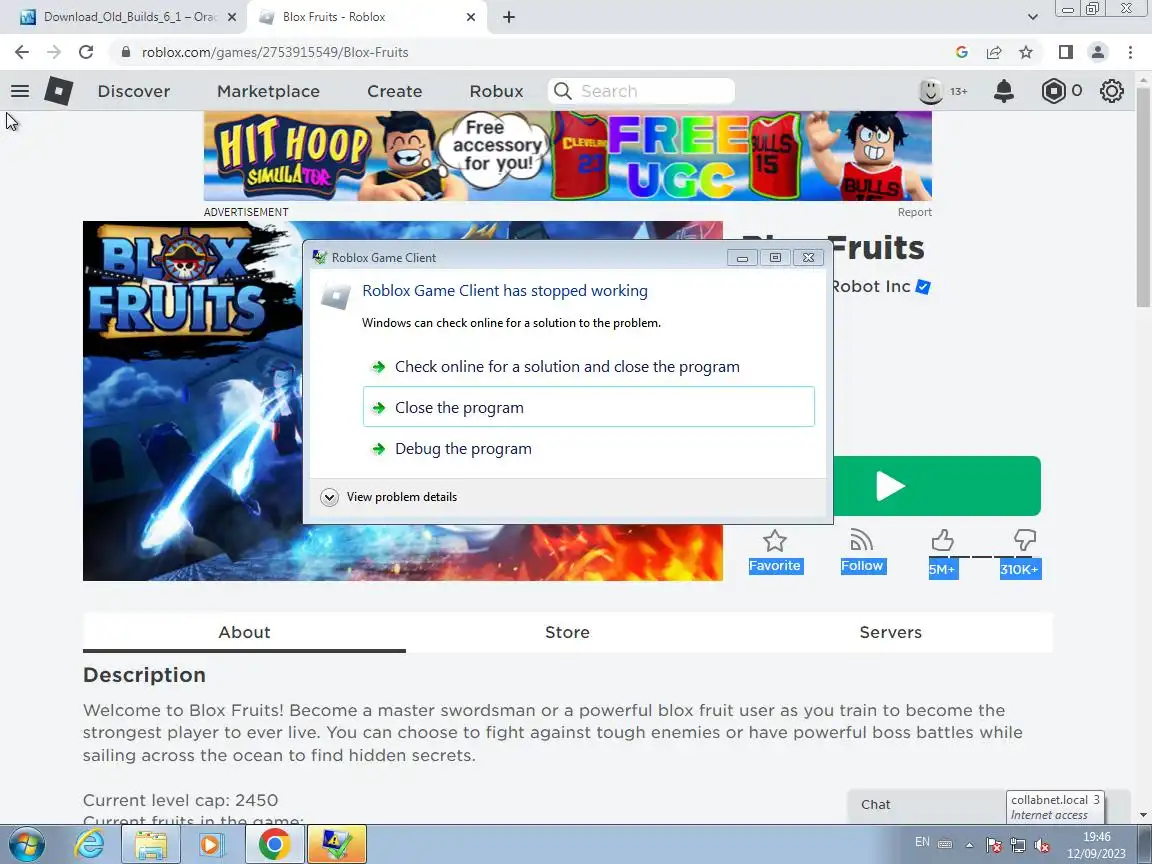Open the Robux balance icon
The width and height of the screenshot is (1152, 864).
[x=1054, y=91]
